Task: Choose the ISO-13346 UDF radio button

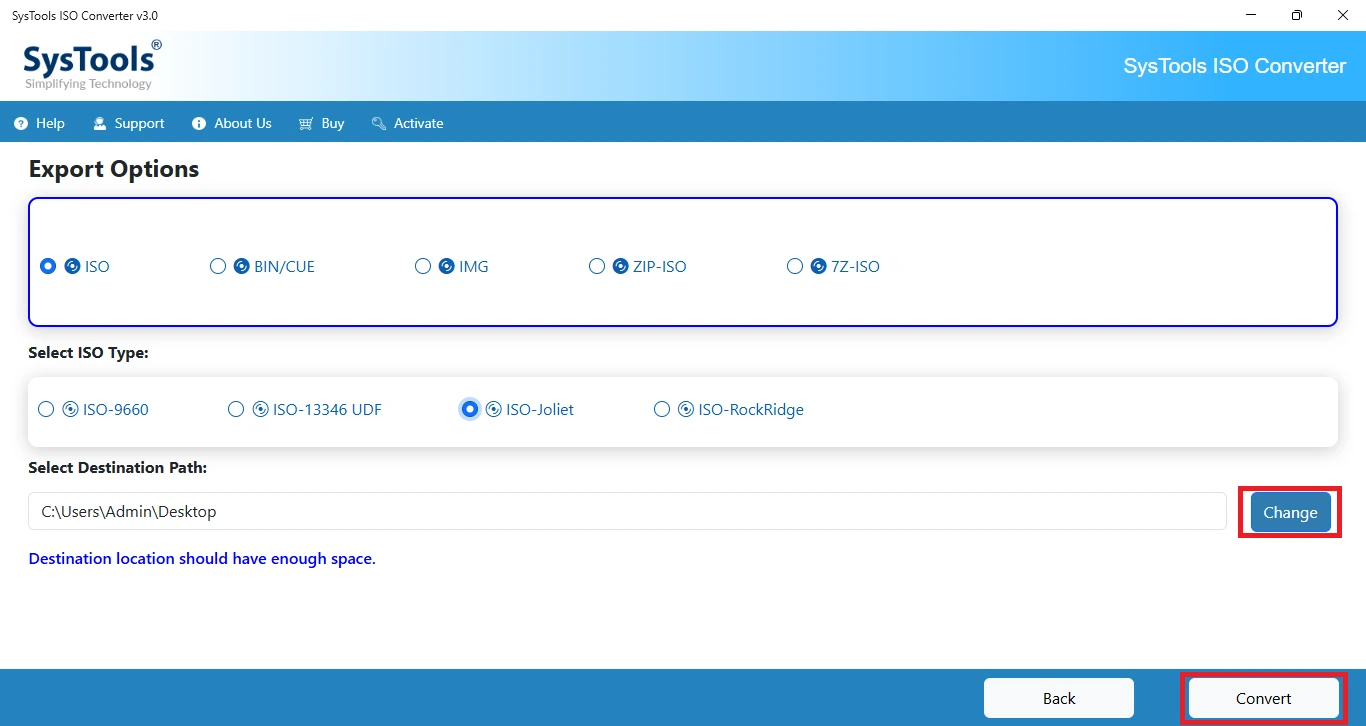Action: pos(236,409)
